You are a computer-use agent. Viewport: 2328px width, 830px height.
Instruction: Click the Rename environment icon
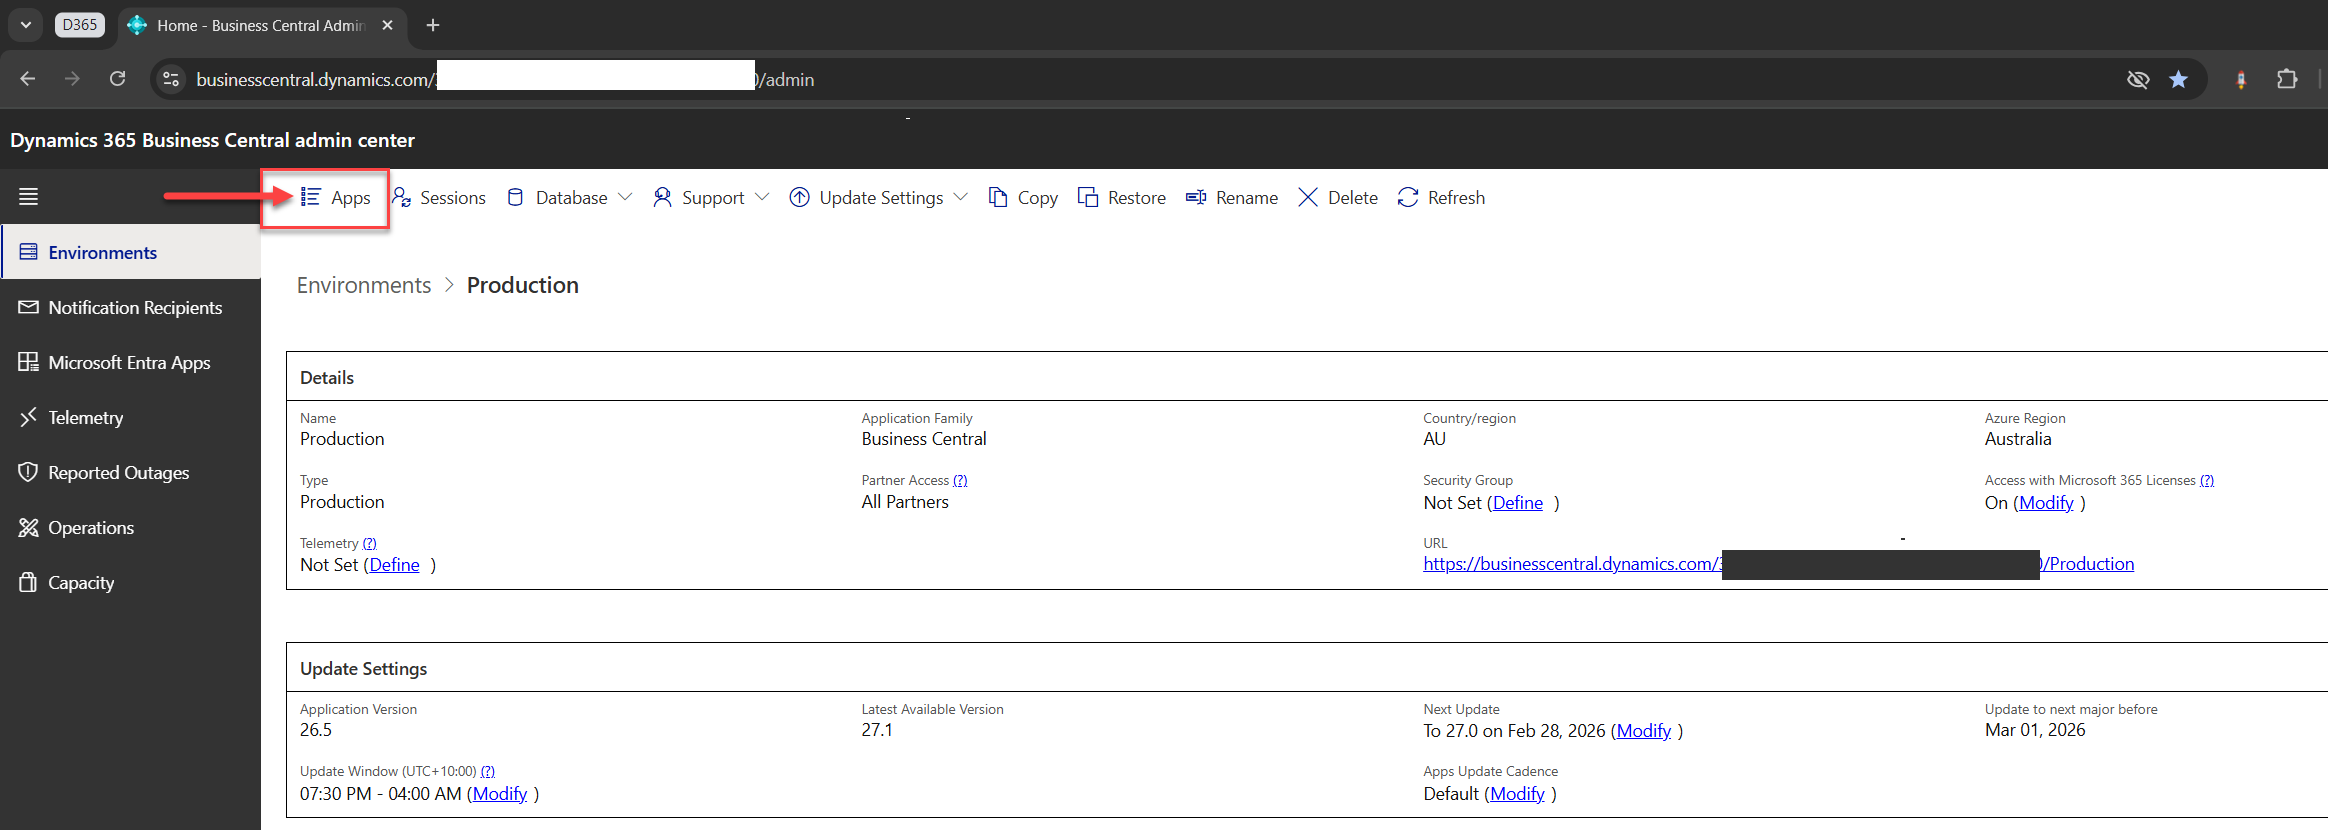pos(1196,198)
